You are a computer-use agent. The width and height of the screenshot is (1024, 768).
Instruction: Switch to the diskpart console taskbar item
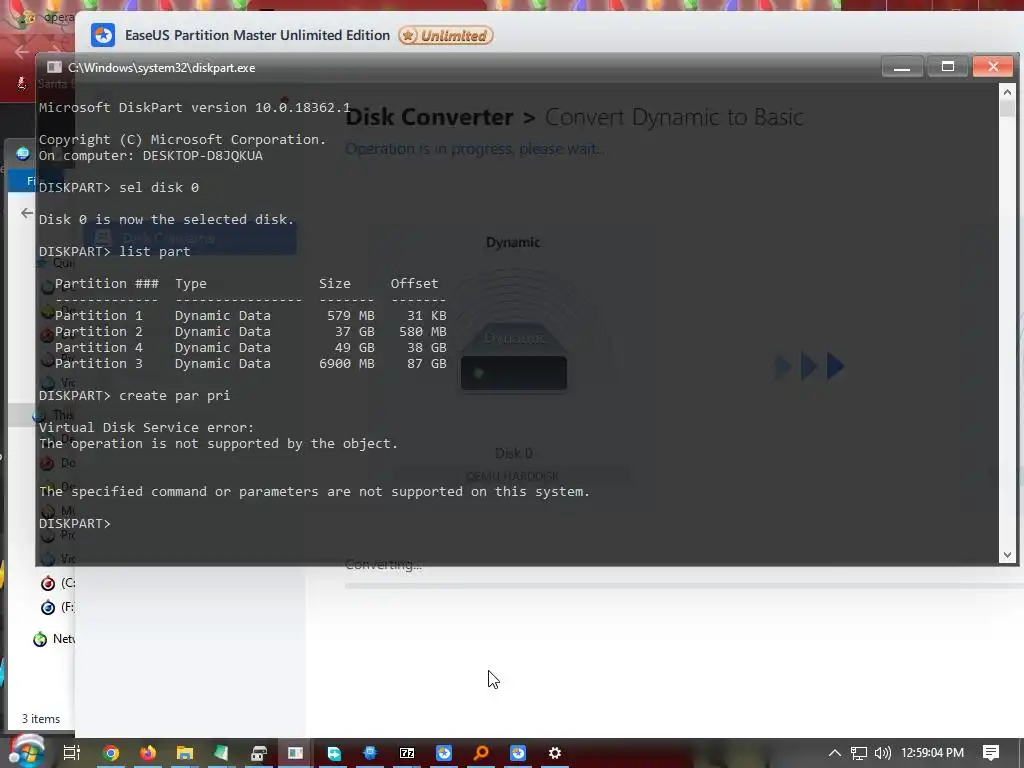pyautogui.click(x=295, y=753)
